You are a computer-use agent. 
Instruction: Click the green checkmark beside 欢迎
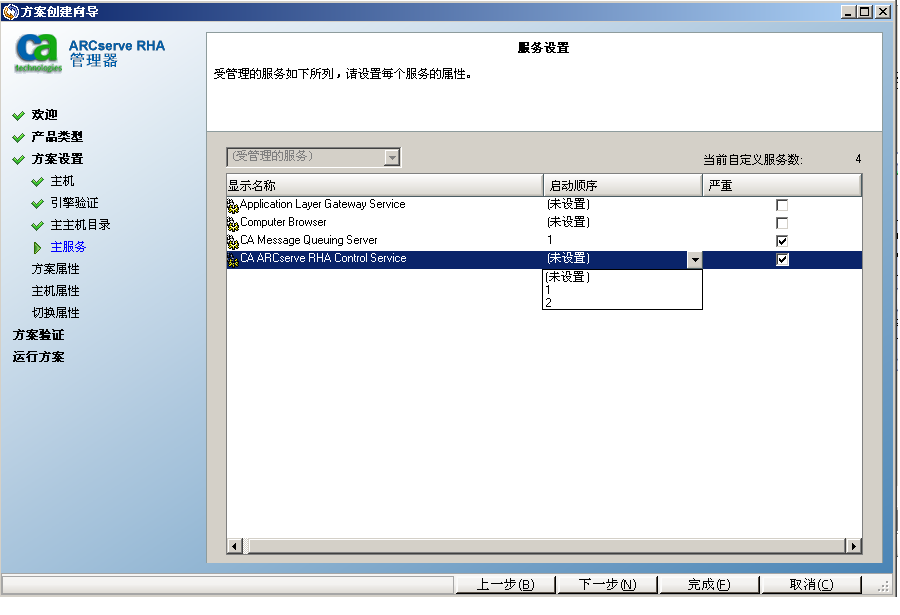(x=18, y=115)
